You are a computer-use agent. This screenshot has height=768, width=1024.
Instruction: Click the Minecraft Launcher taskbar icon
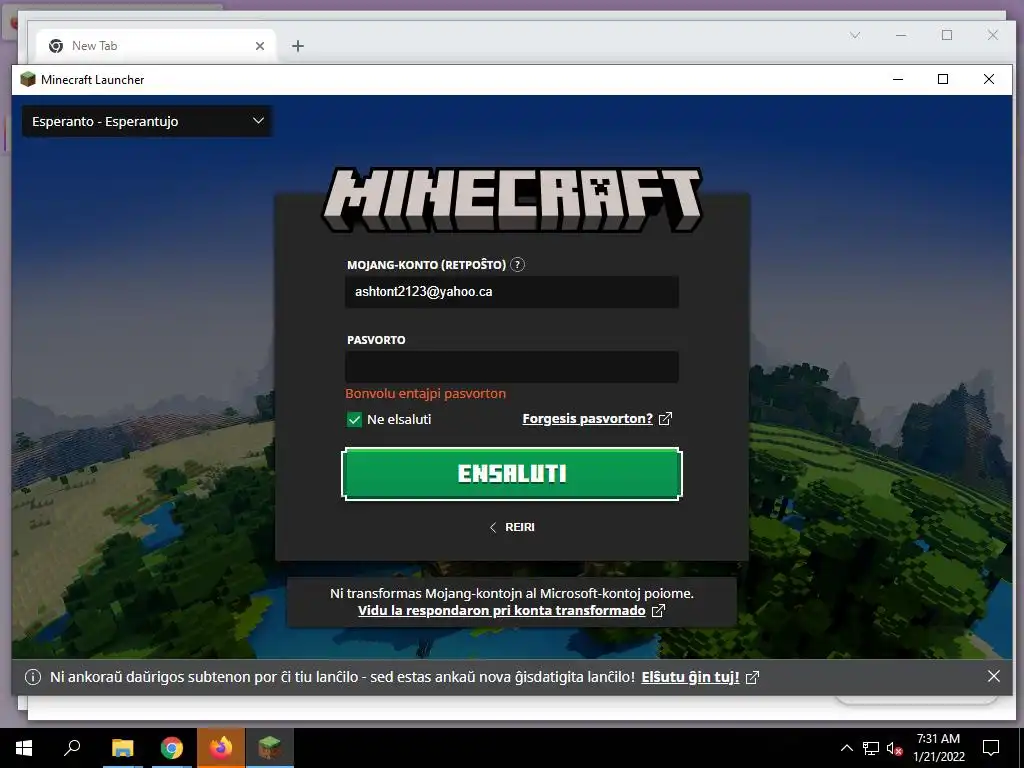pos(270,748)
